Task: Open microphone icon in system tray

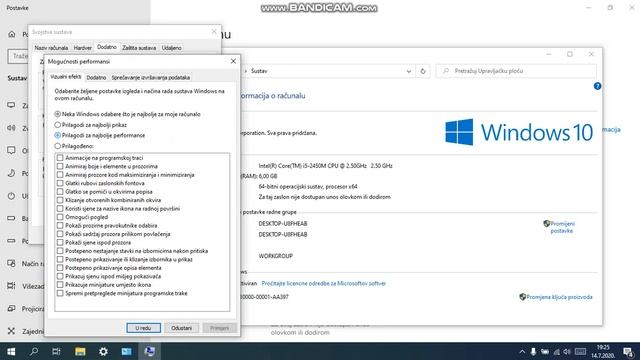Action: point(533,351)
